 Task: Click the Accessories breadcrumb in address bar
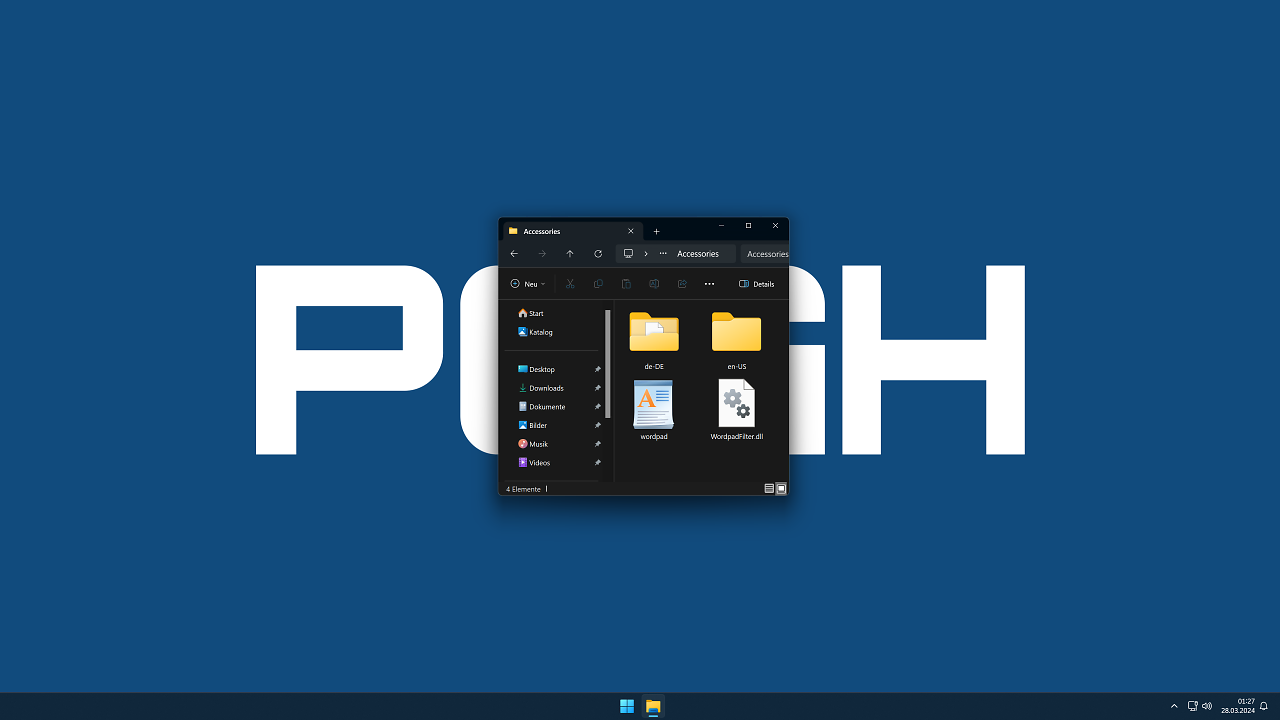pyautogui.click(x=698, y=254)
